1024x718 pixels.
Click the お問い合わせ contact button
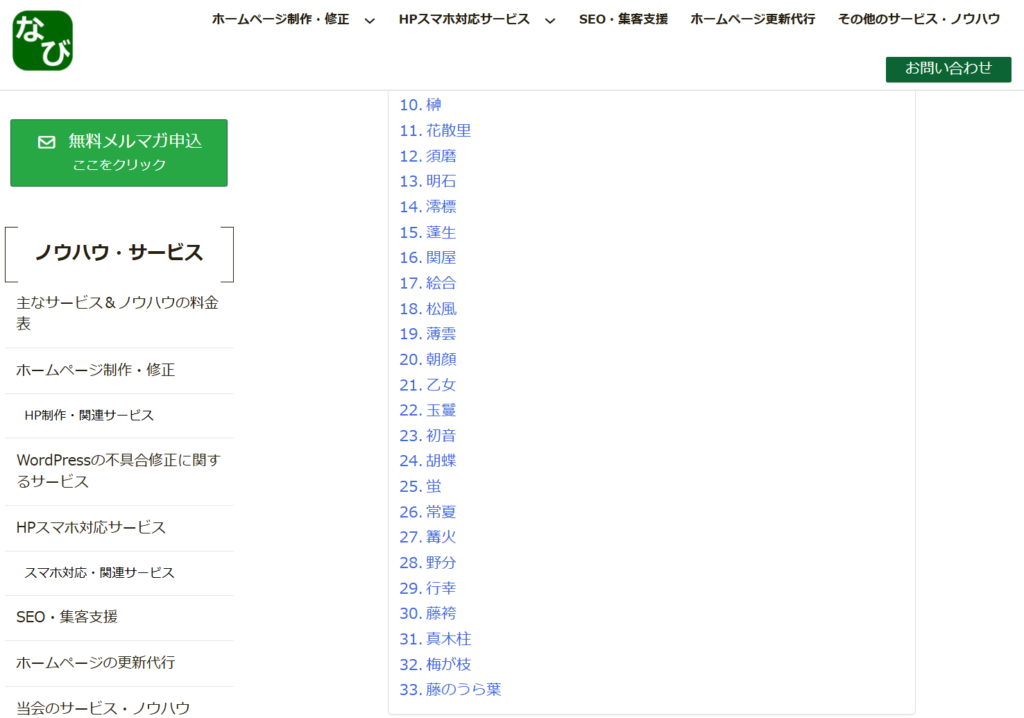pos(948,69)
